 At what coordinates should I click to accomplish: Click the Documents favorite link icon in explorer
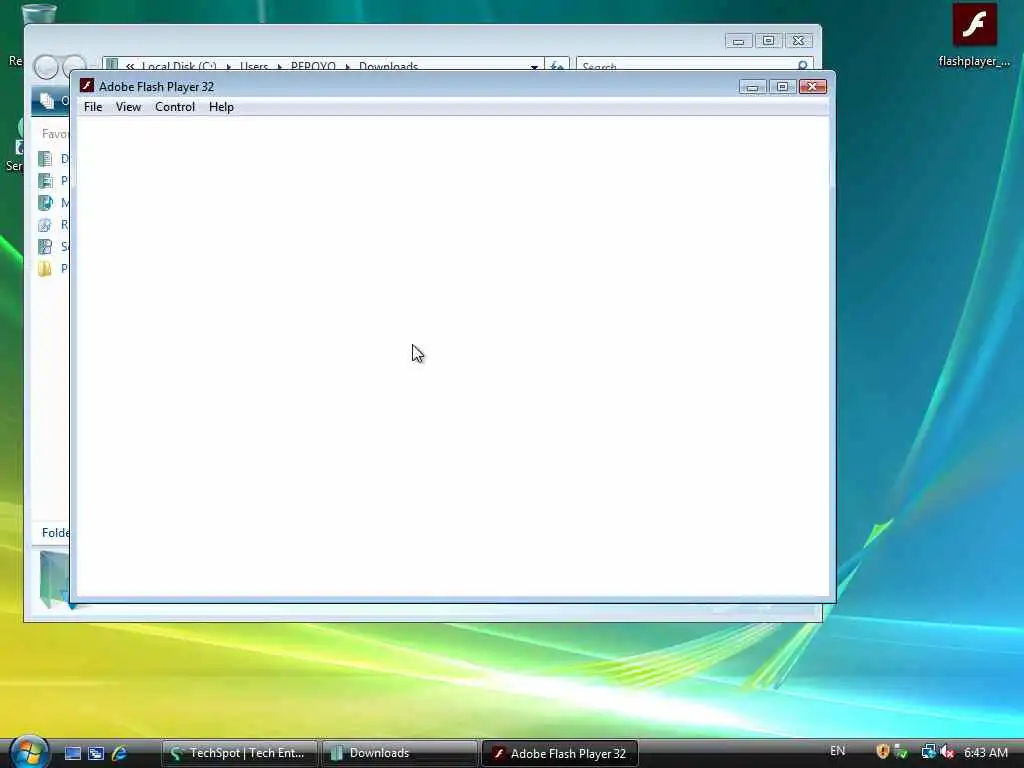[45, 159]
